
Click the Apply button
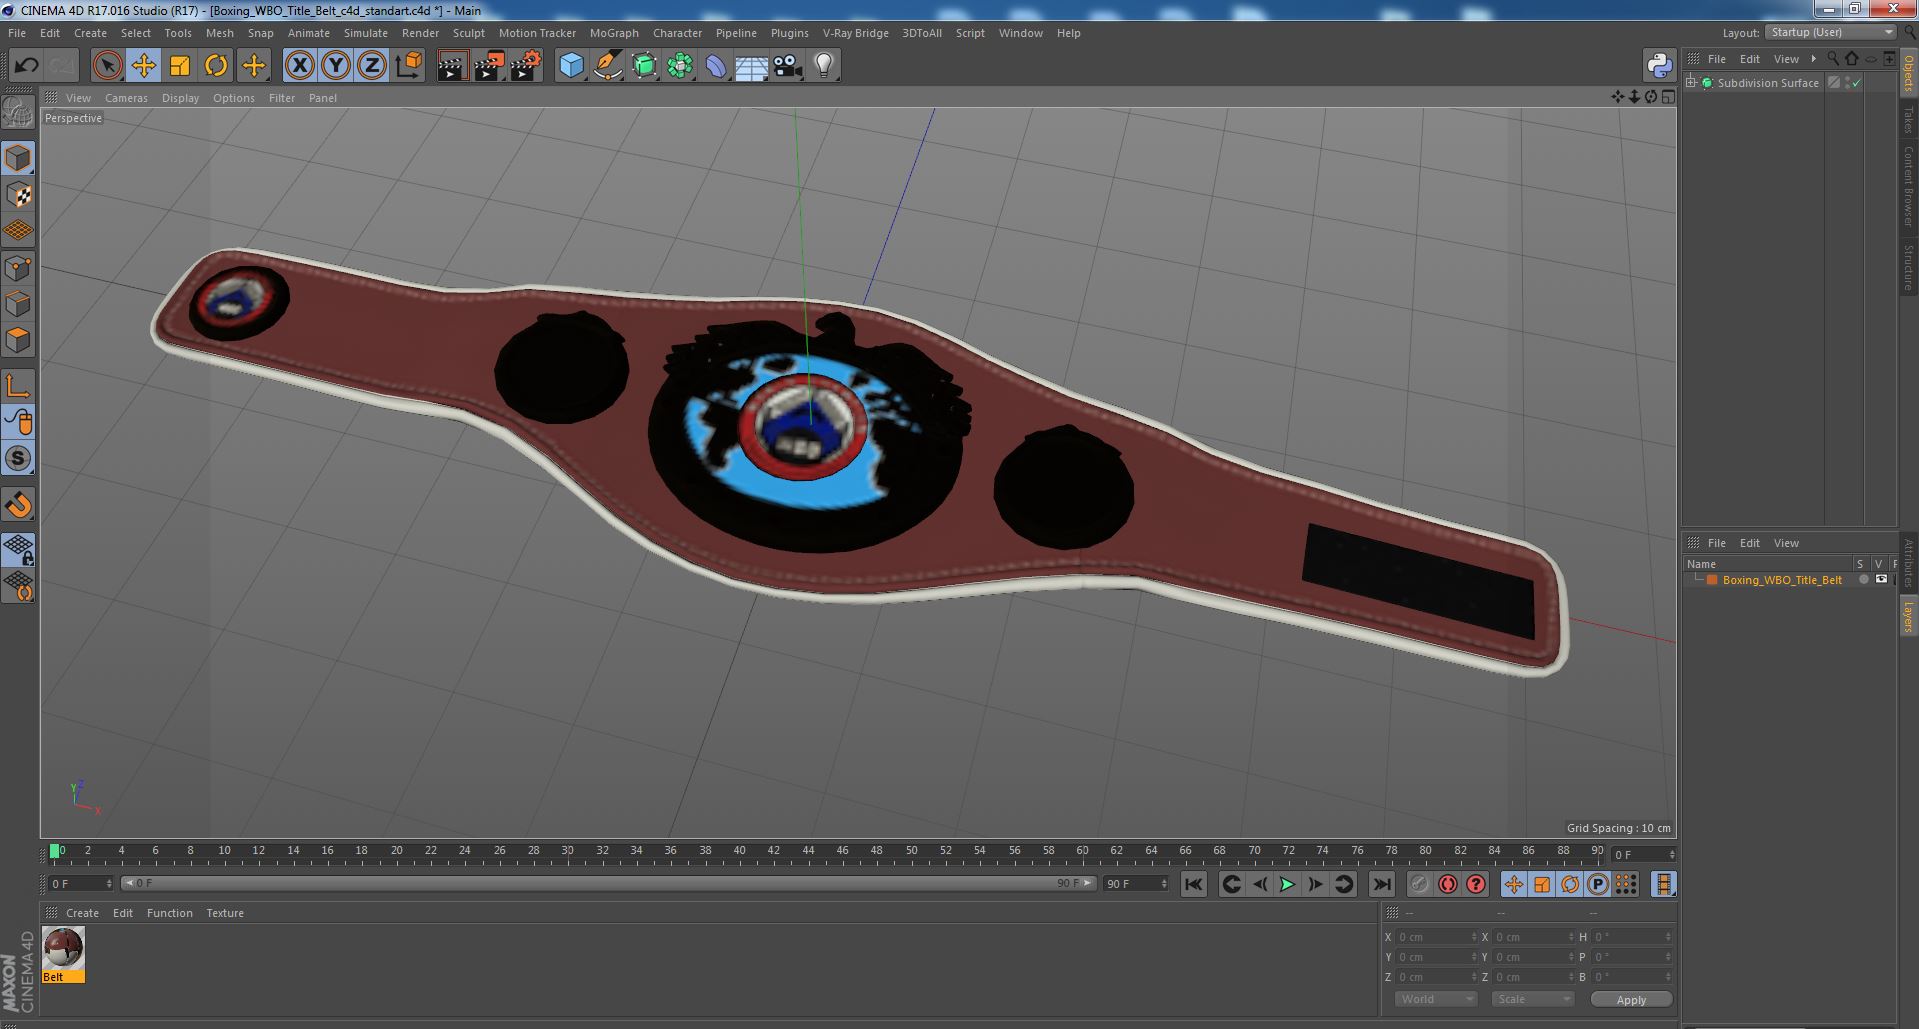(x=1630, y=999)
